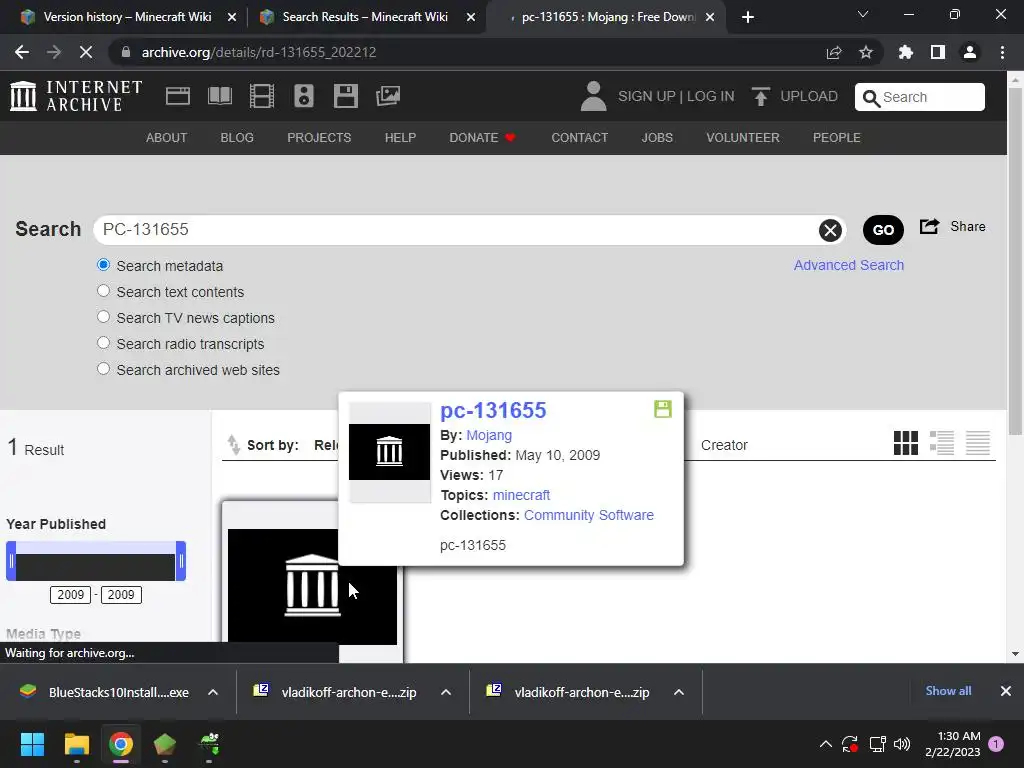Click SIGN UP link
The width and height of the screenshot is (1024, 768).
click(647, 96)
